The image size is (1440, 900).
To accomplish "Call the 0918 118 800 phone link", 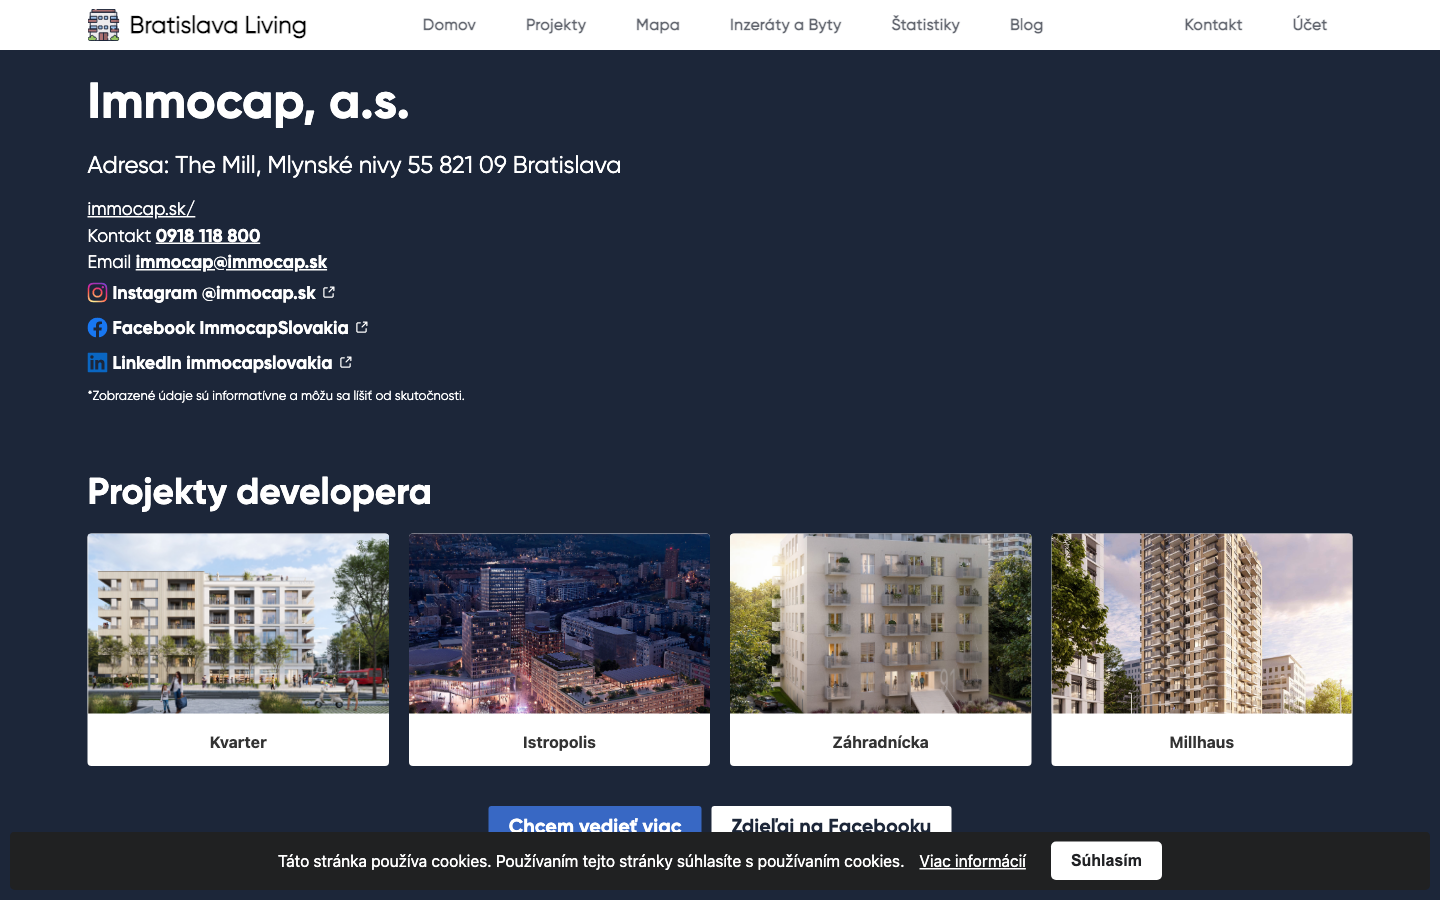I will (208, 236).
